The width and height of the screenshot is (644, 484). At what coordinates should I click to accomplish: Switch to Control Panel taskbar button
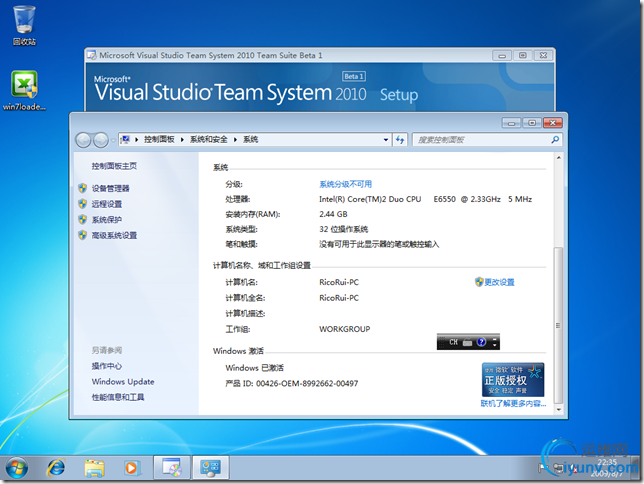(x=210, y=468)
